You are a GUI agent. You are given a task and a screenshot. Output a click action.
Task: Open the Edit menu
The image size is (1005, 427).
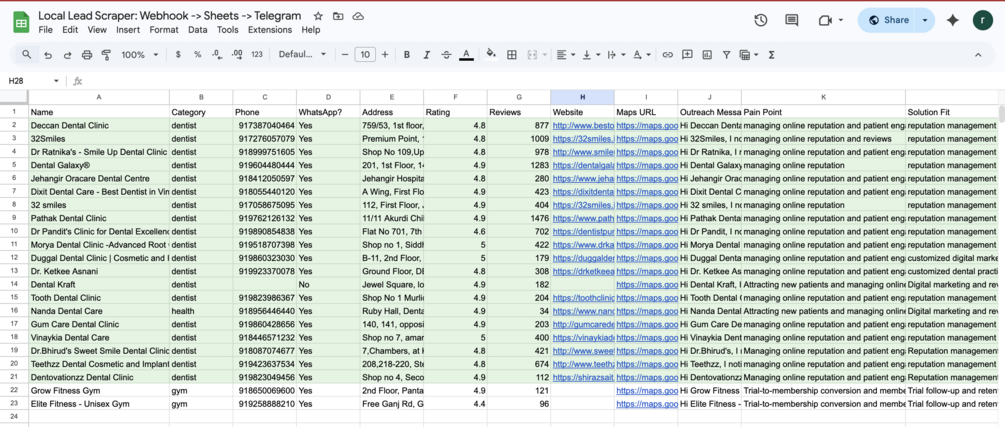[70, 29]
